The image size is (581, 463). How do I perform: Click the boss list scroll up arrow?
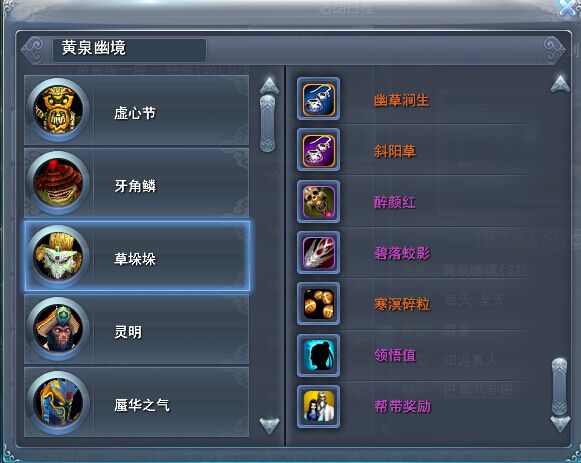269,86
